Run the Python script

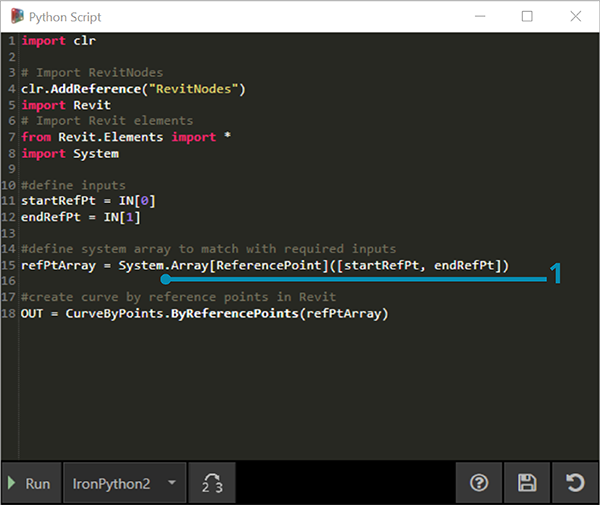coord(29,483)
